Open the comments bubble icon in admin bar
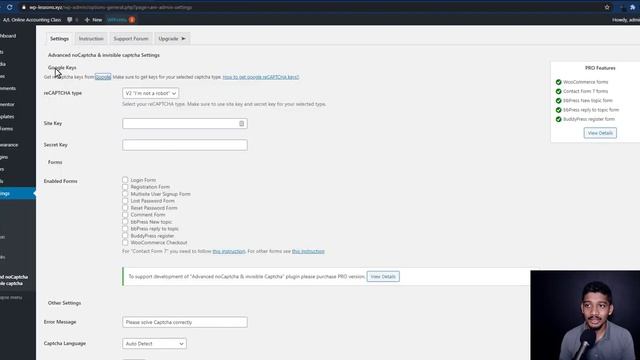The height and width of the screenshot is (360, 640). (x=70, y=20)
